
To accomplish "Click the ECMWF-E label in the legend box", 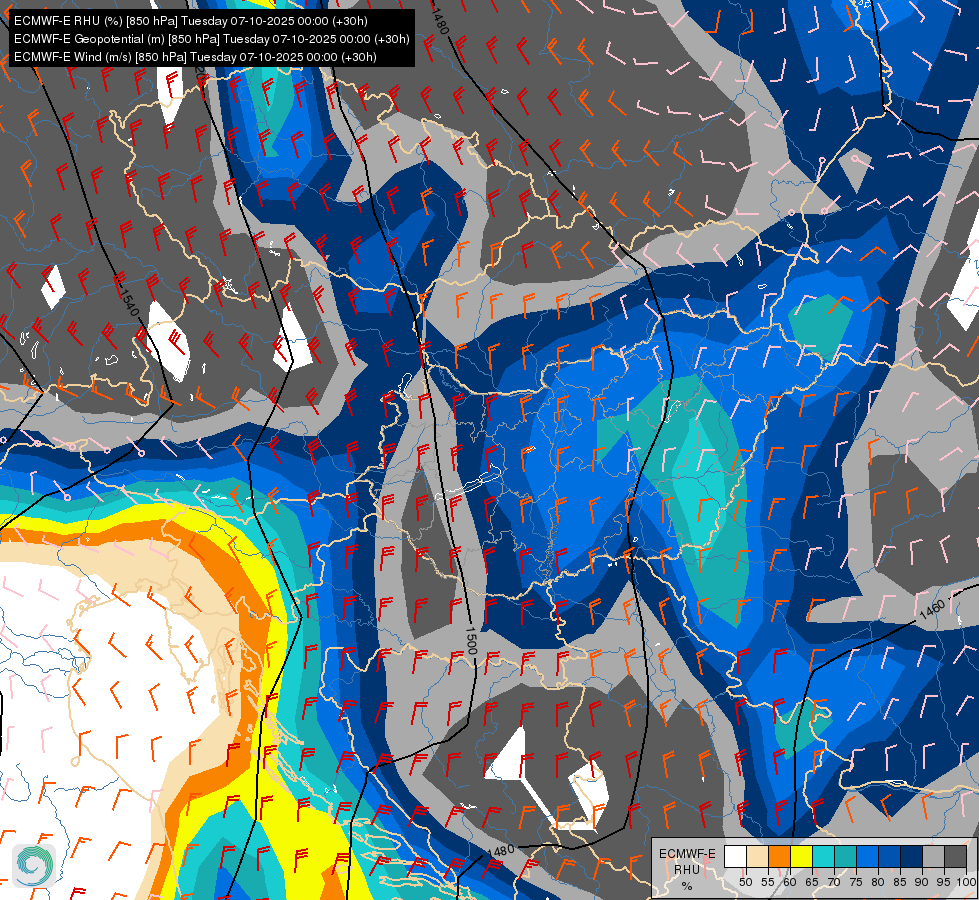I will 687,854.
